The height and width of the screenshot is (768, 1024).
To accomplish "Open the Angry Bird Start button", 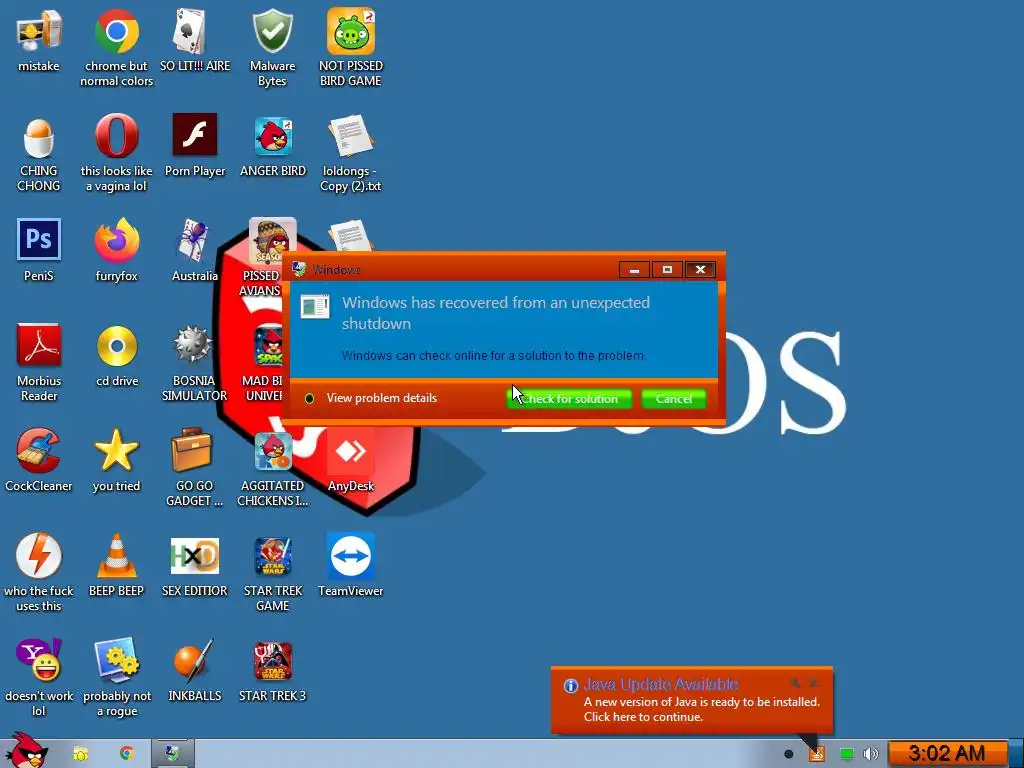I will (27, 752).
